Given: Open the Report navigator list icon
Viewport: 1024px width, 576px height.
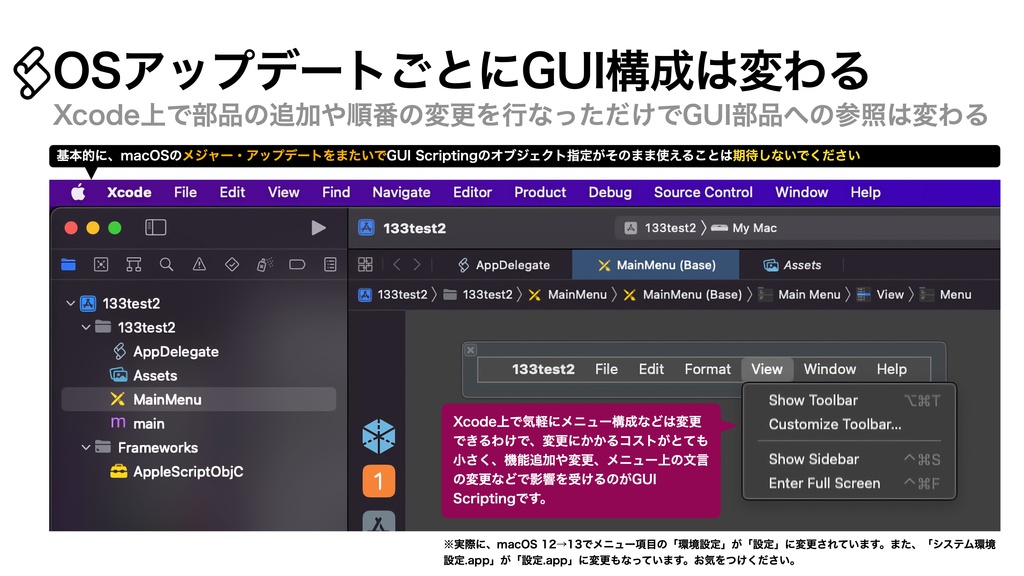Looking at the screenshot, I should click(x=329, y=263).
